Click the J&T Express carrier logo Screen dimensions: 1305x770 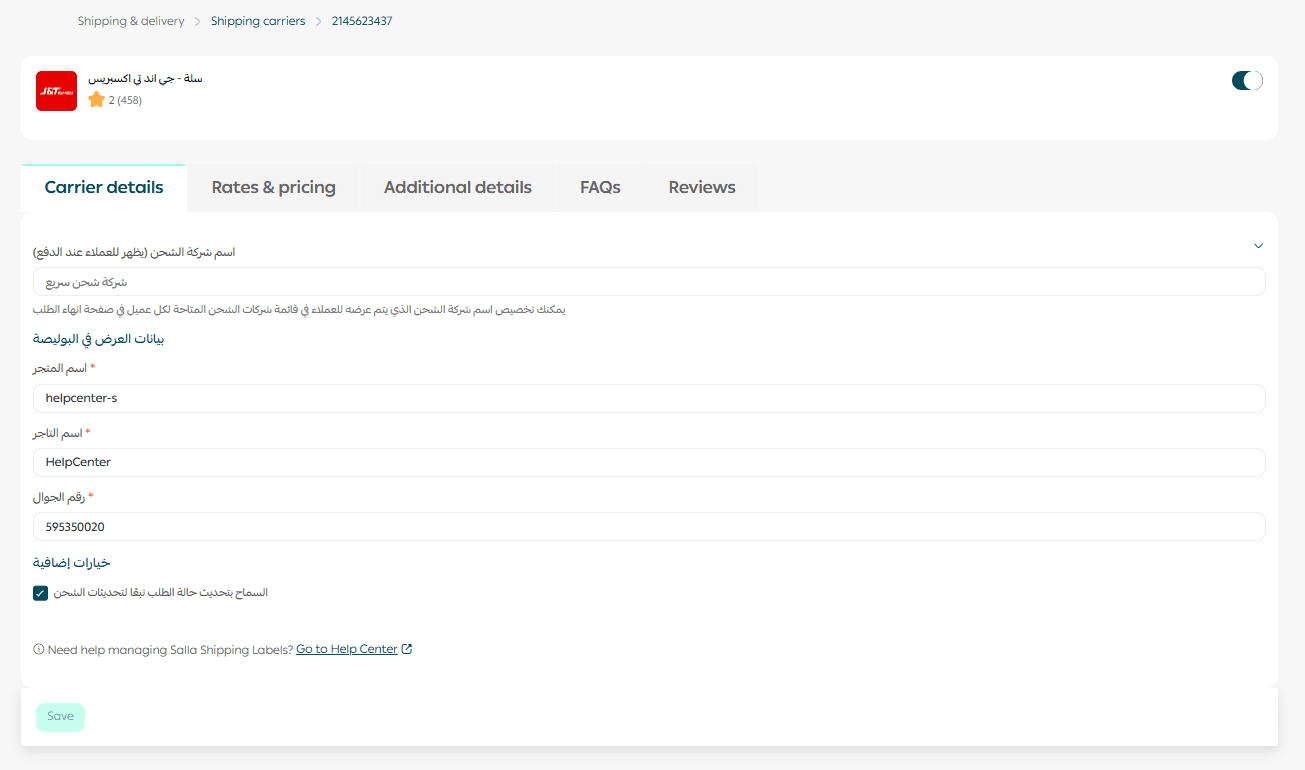[x=56, y=91]
